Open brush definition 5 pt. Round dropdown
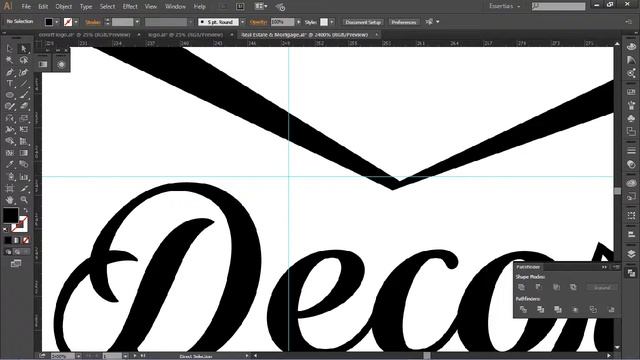Image resolution: width=640 pixels, height=360 pixels. (x=242, y=22)
